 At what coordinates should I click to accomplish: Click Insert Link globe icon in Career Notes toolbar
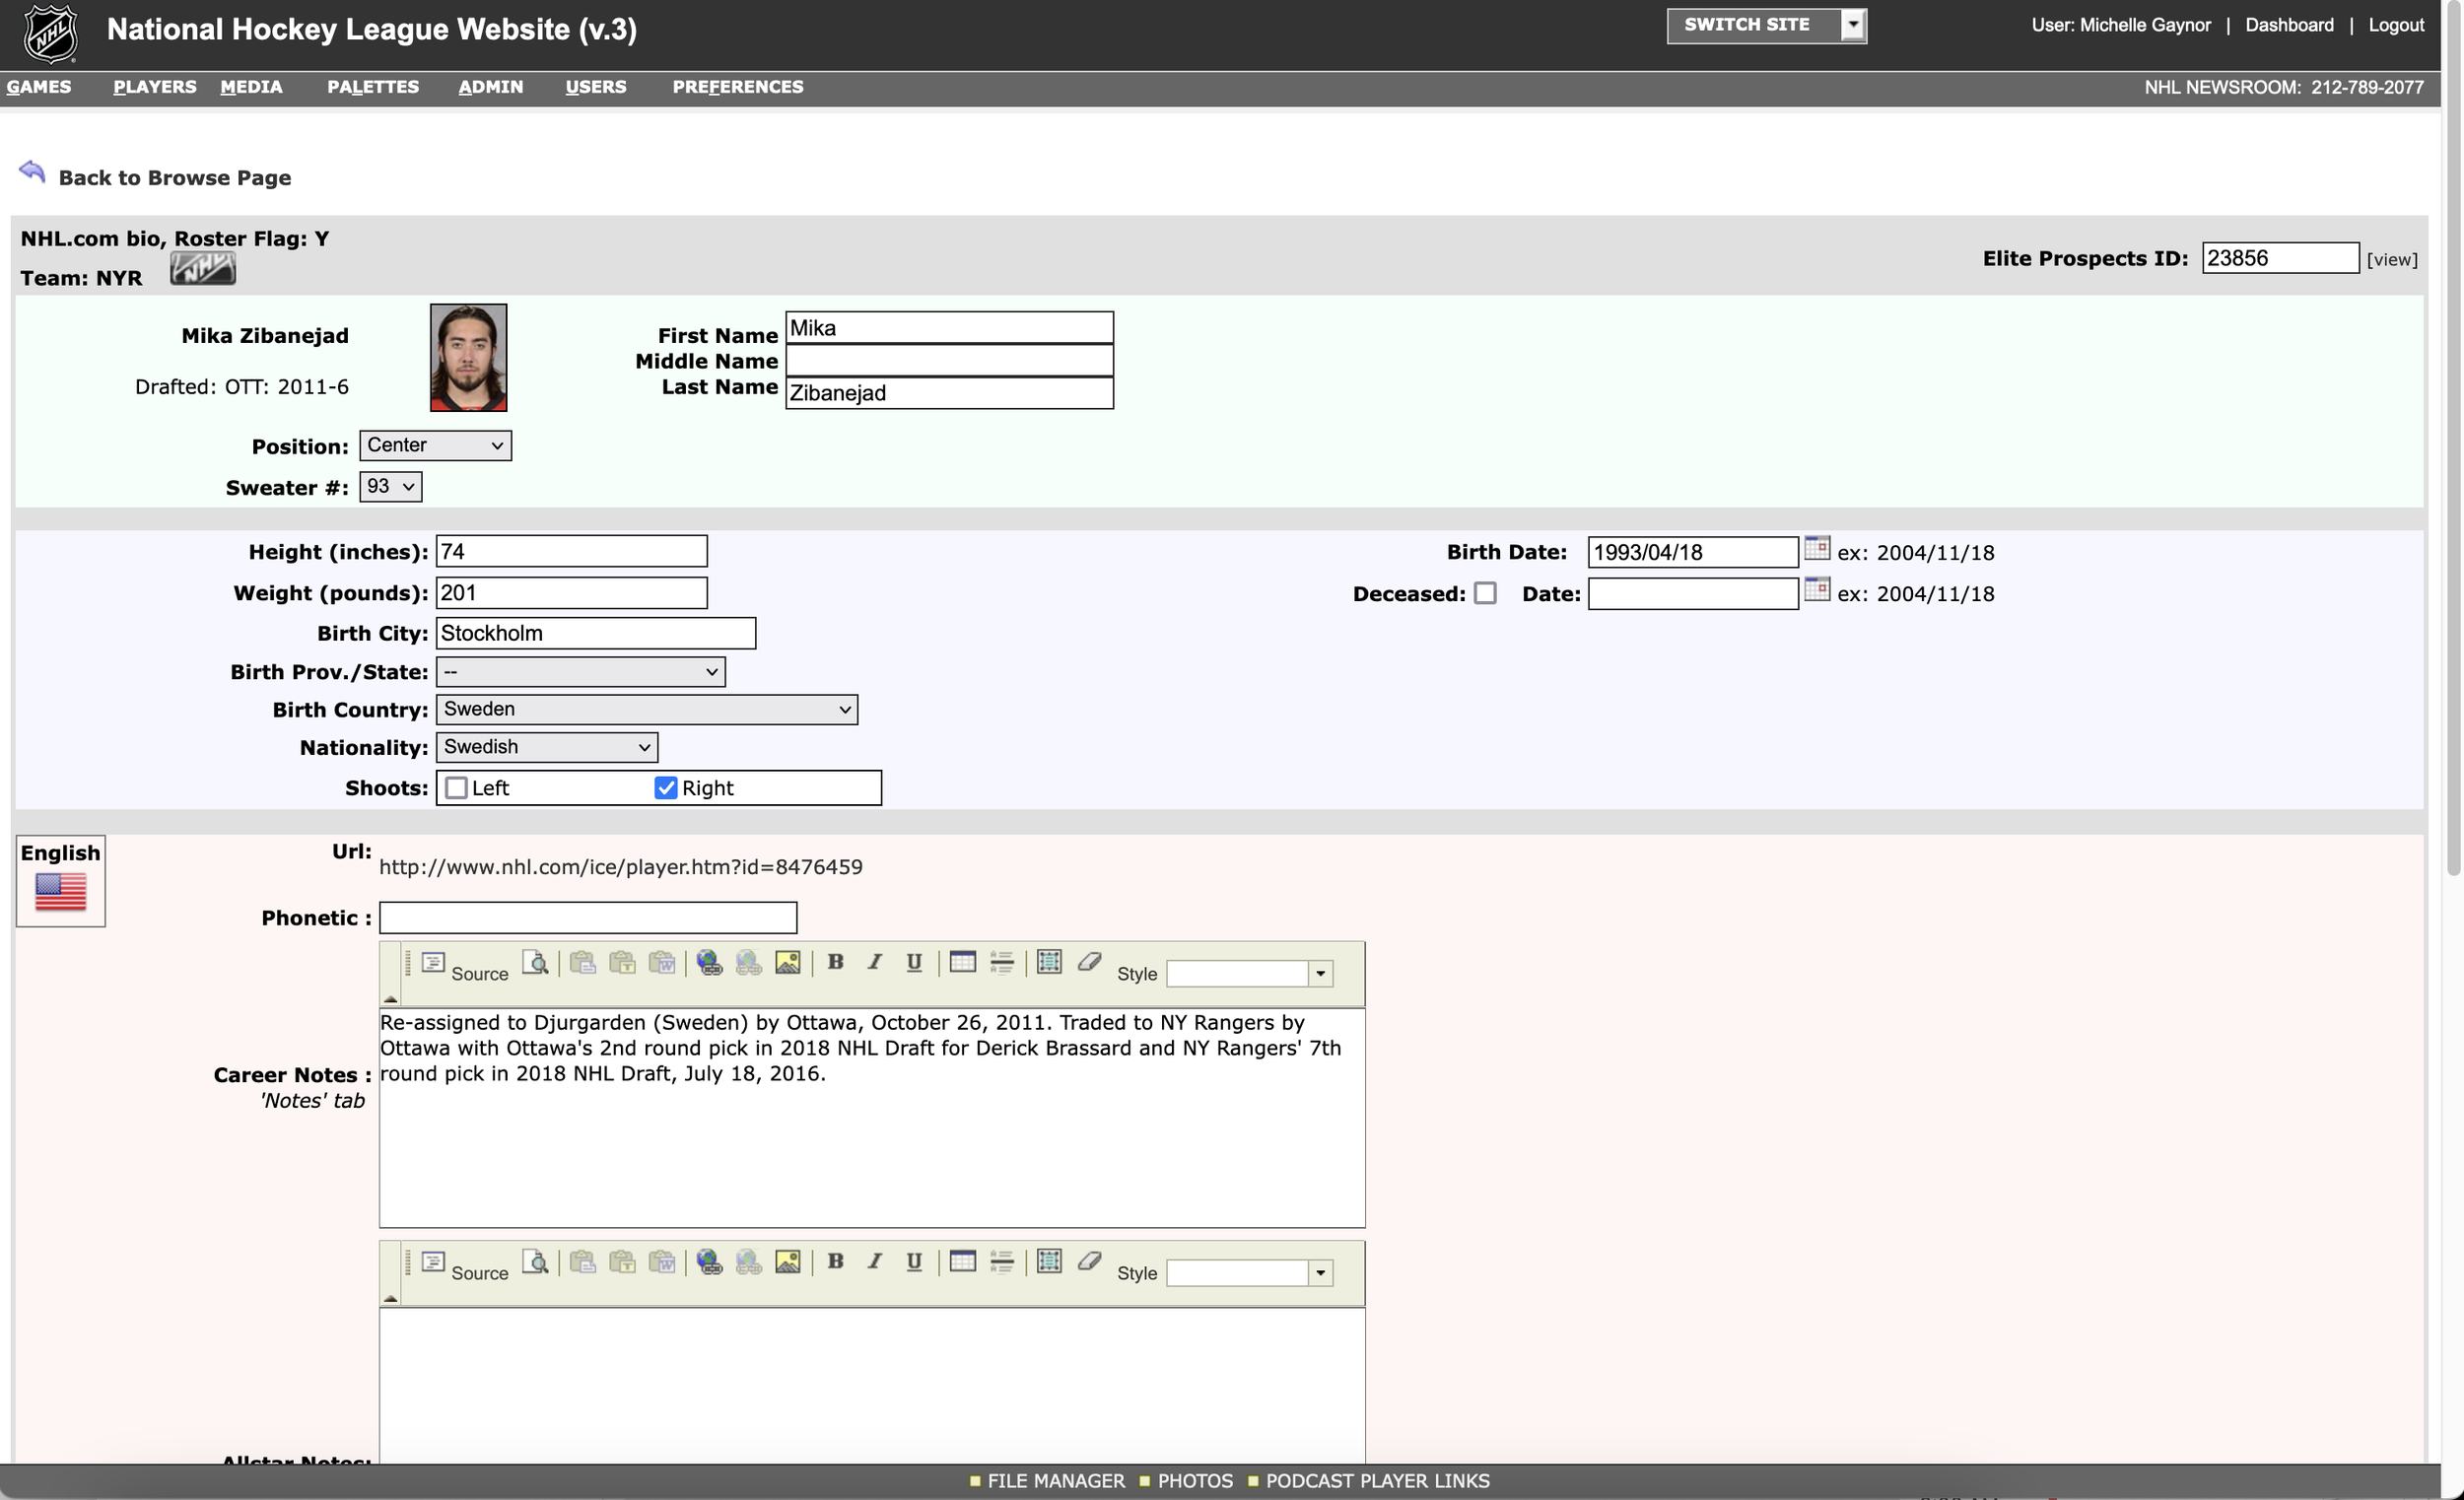point(709,962)
